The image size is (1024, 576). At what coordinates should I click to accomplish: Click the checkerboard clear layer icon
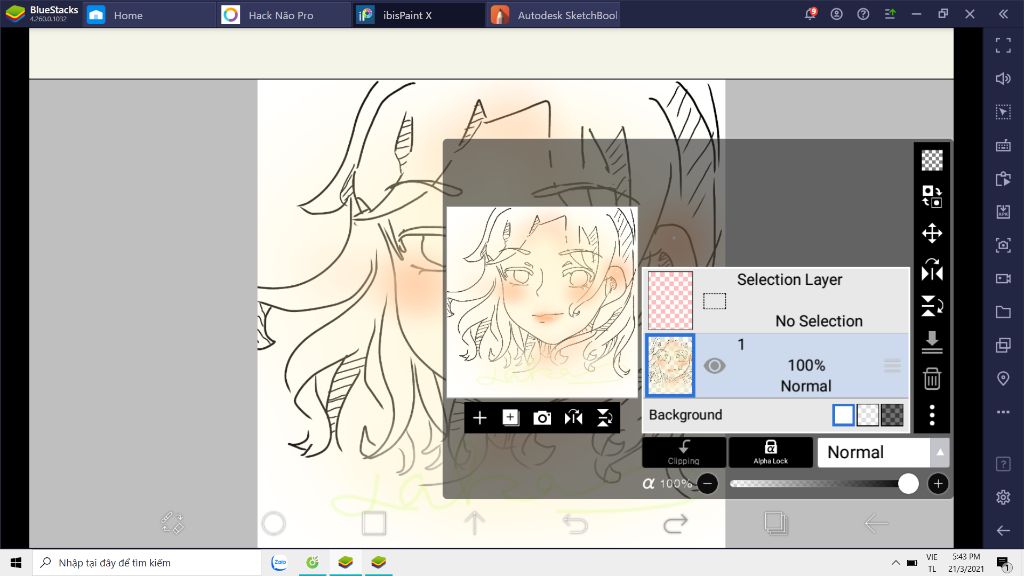(x=932, y=160)
